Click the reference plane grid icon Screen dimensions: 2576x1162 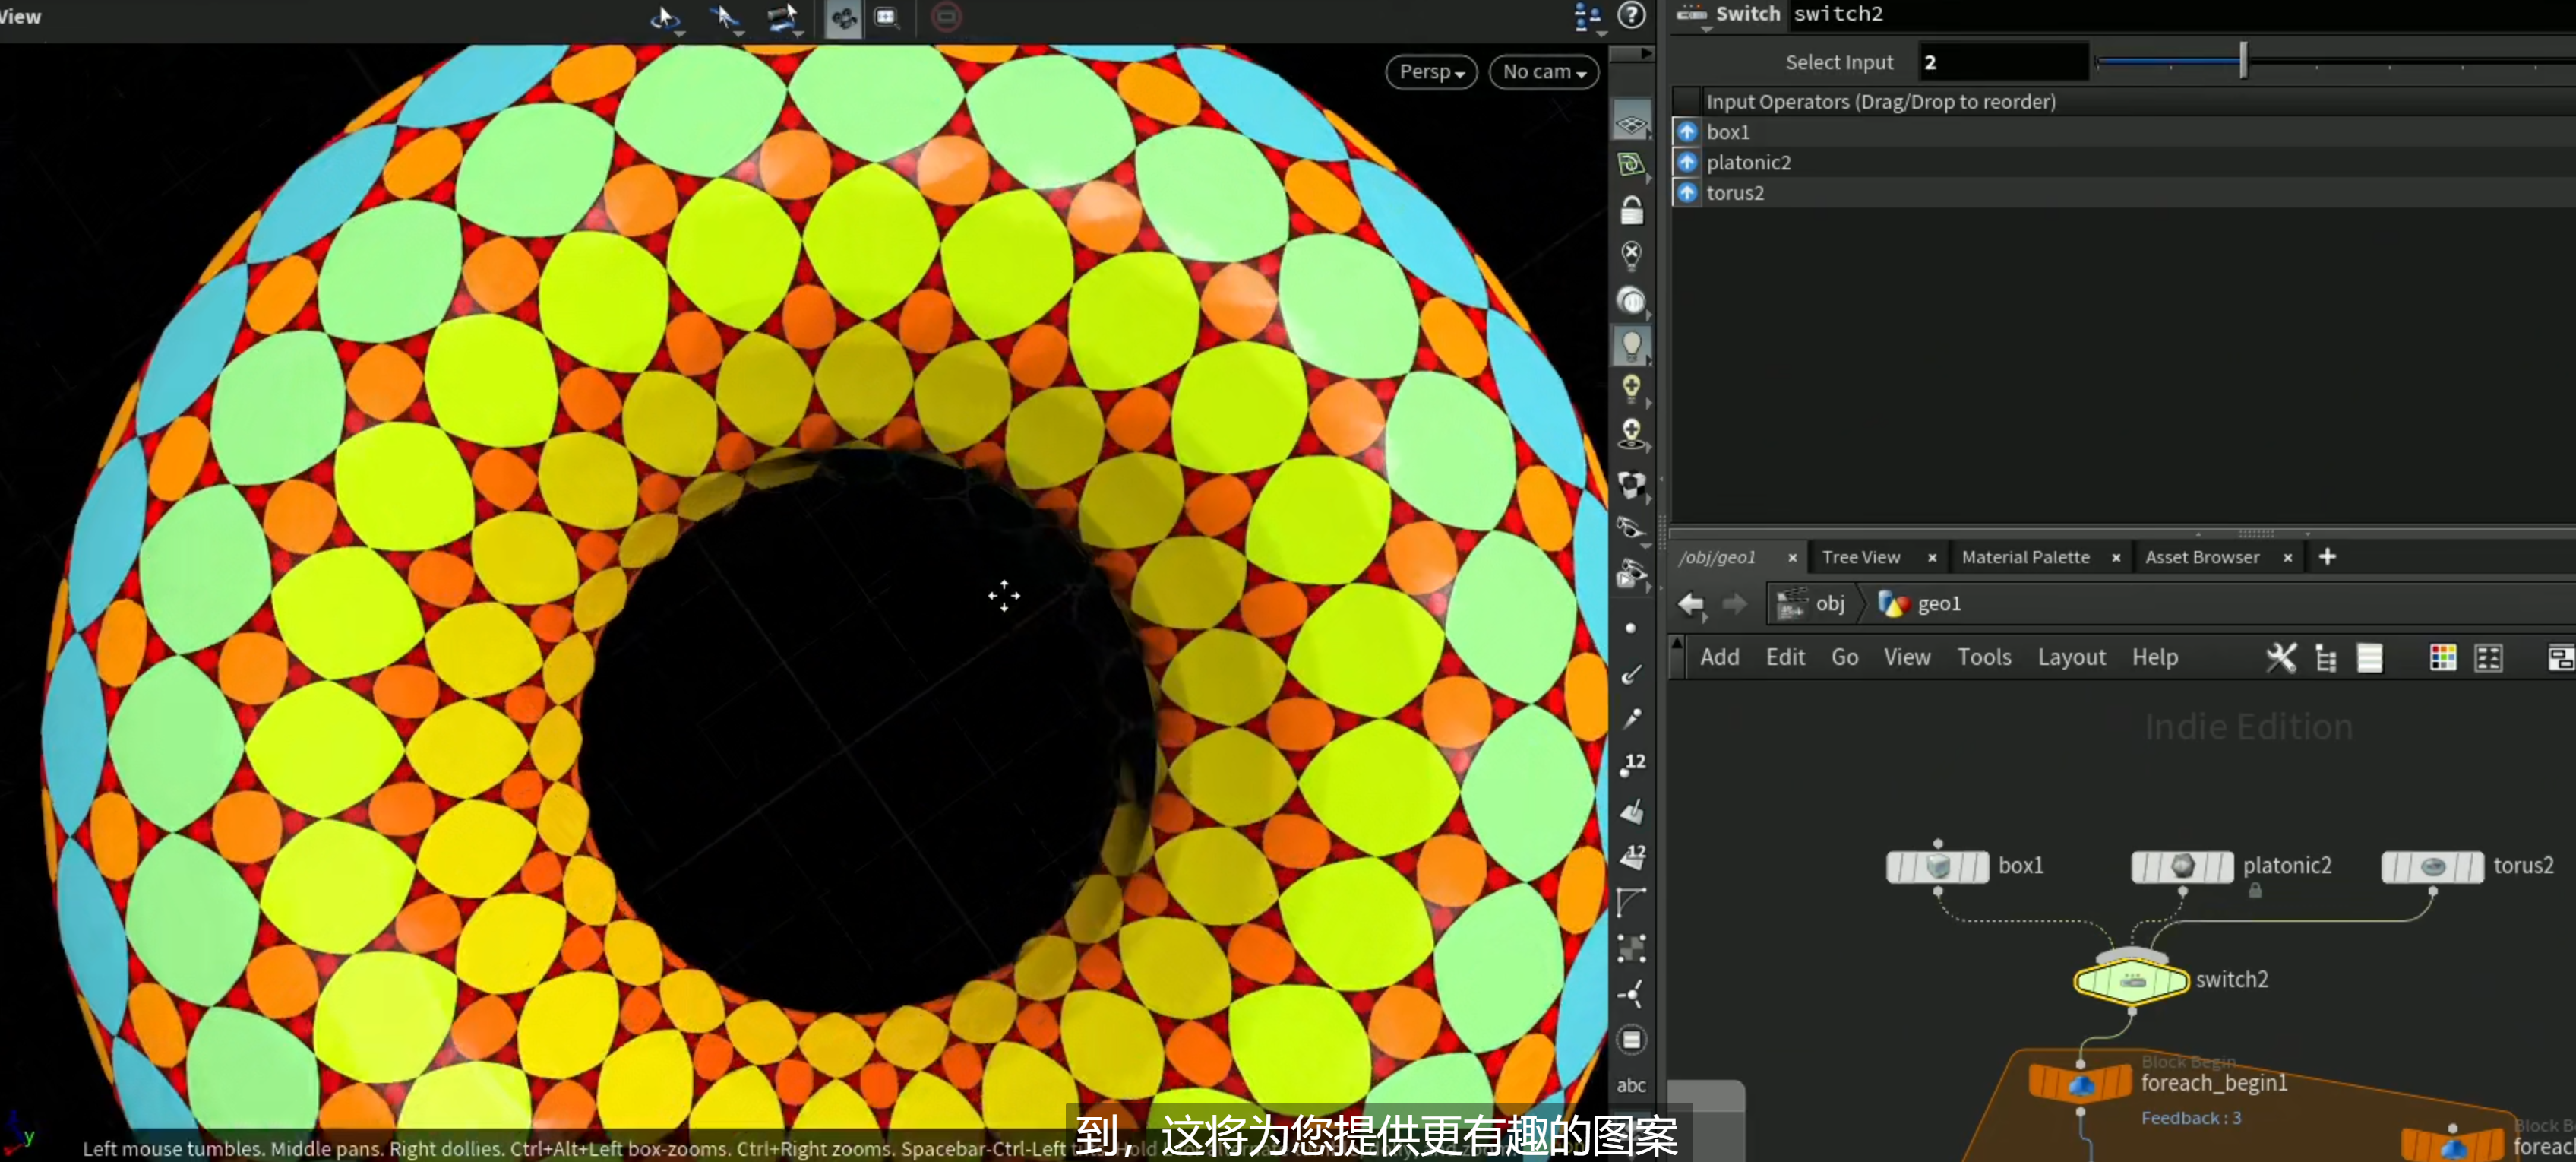click(1631, 123)
